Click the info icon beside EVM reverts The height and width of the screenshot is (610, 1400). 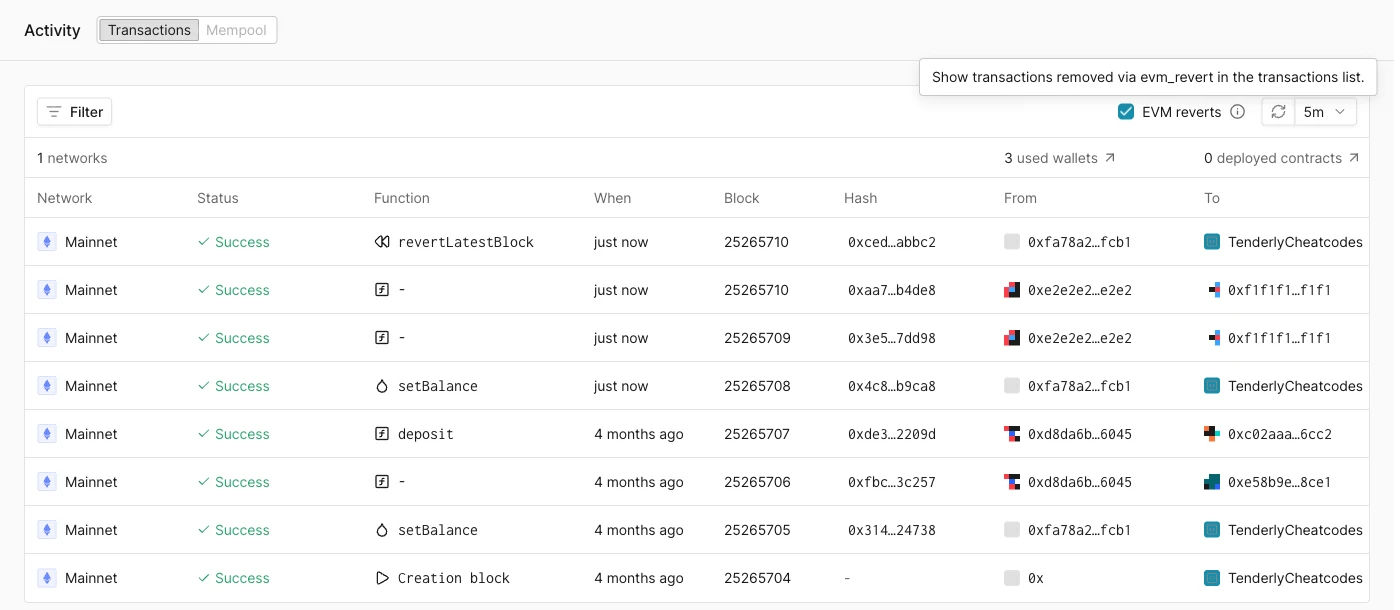1237,112
